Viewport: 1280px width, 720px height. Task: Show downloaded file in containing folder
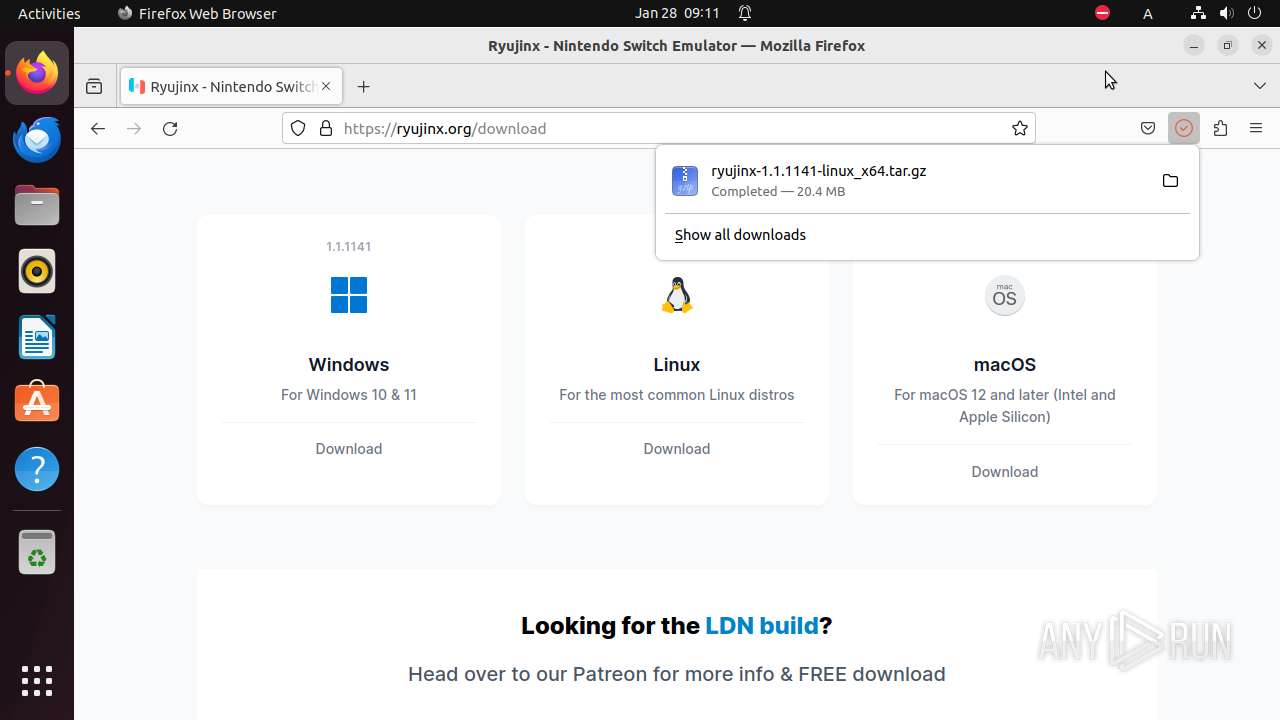click(1170, 181)
